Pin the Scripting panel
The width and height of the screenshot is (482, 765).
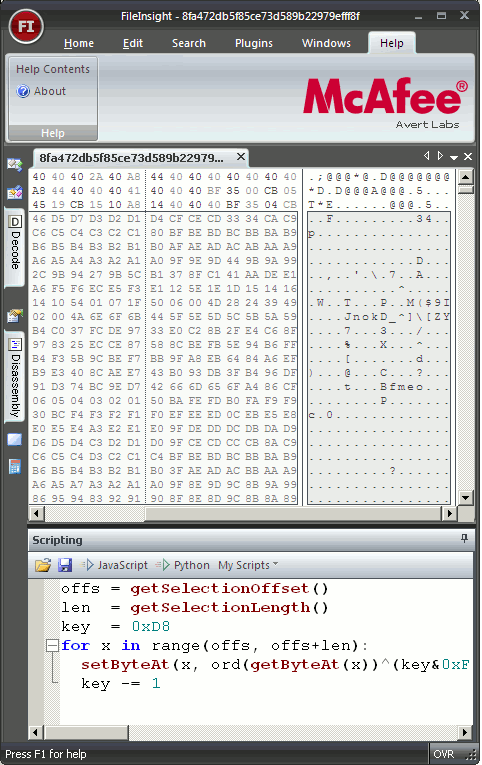click(x=464, y=538)
